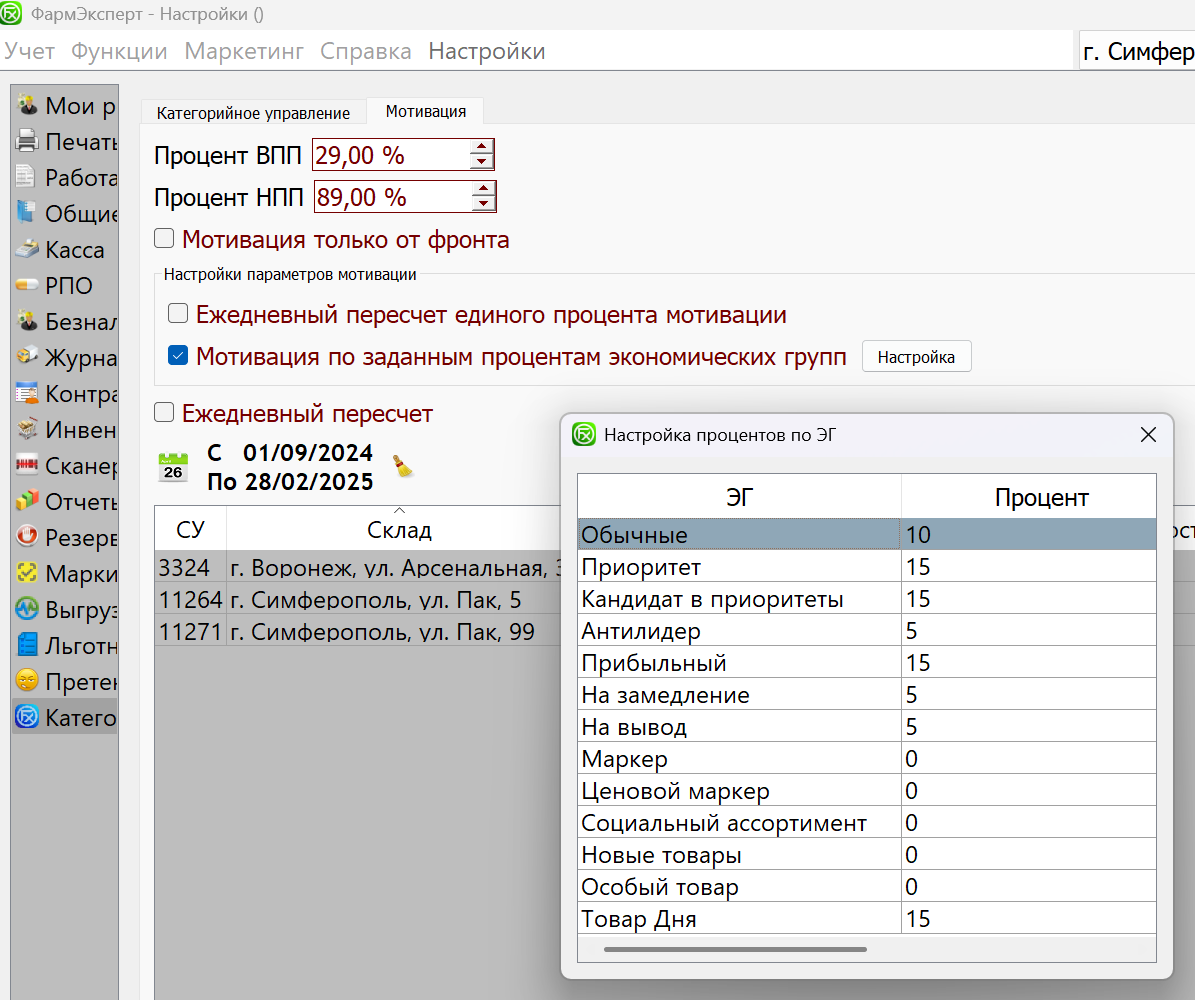Click the Настройка button

(x=916, y=357)
